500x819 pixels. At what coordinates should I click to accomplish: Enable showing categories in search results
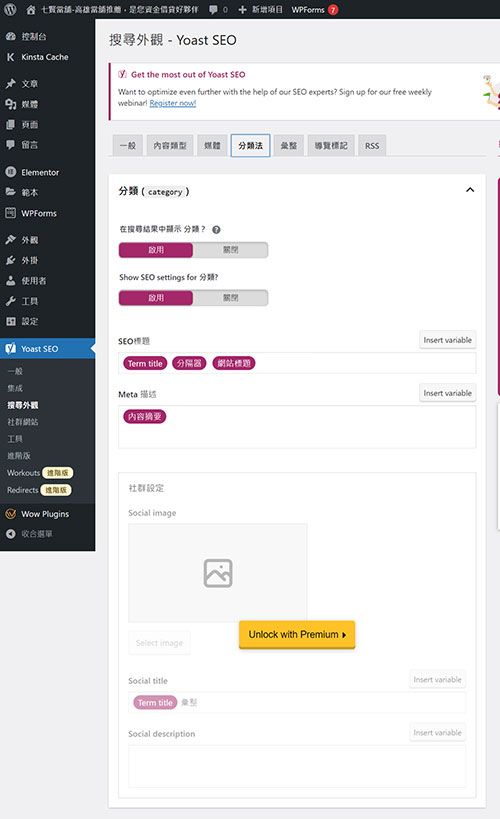[156, 250]
